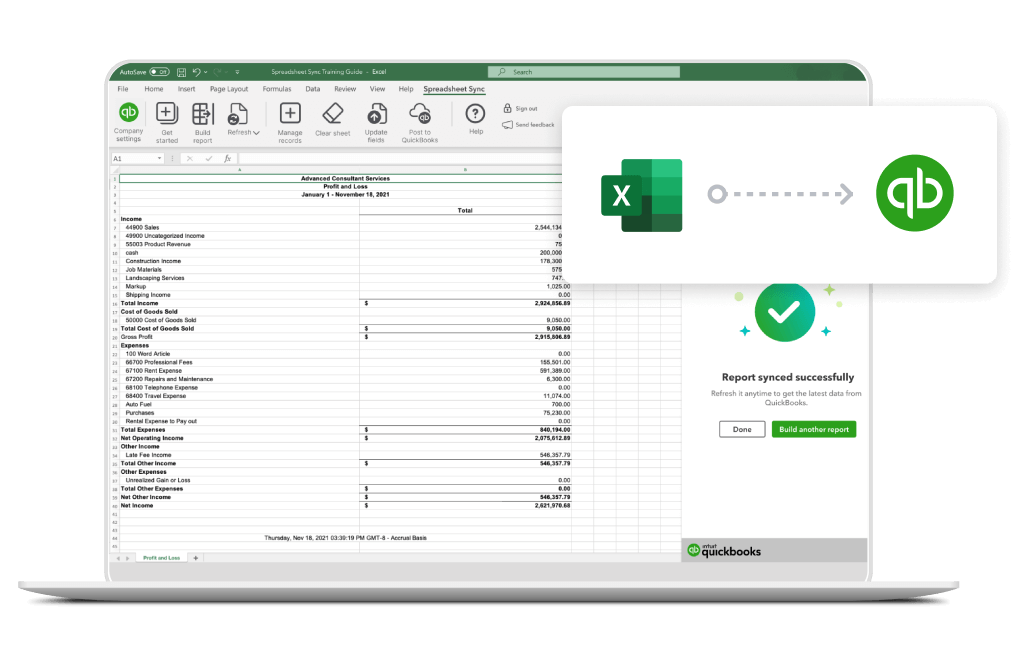Open the ribbon Help question-mark icon
1018x662 pixels.
(475, 114)
